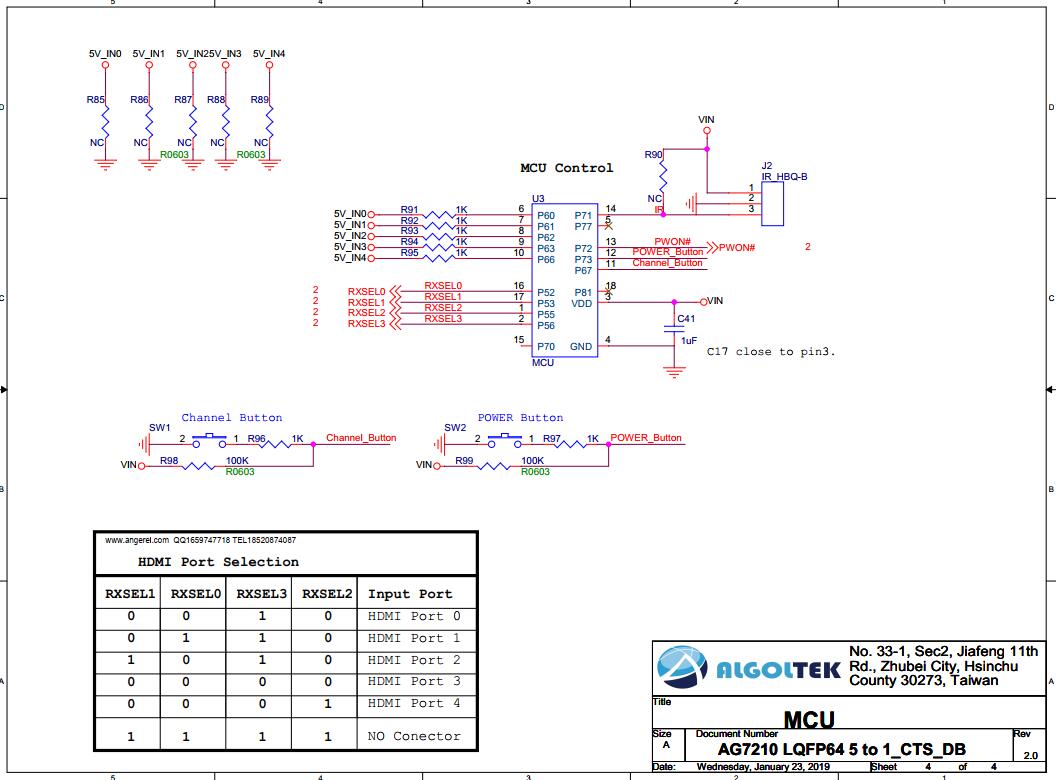Click pin name P77 on the MCU

point(583,227)
